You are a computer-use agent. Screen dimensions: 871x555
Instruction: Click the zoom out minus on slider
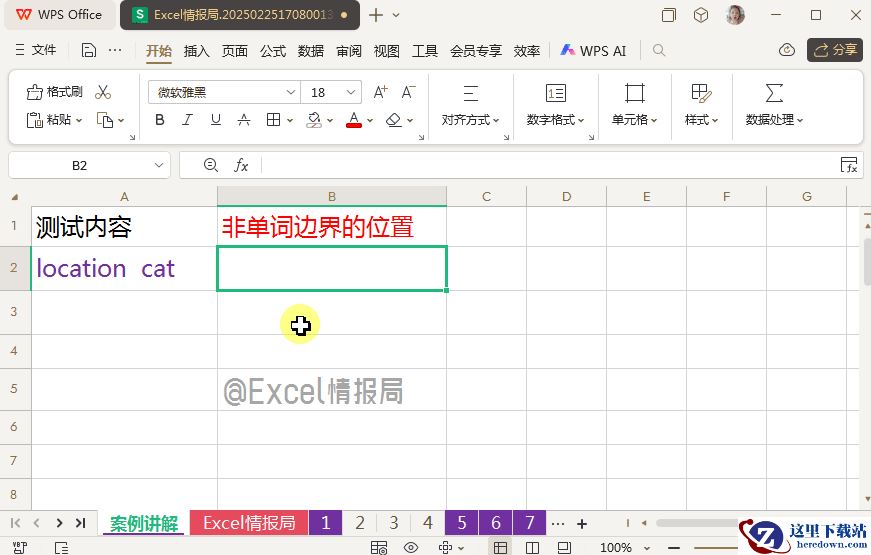click(674, 548)
